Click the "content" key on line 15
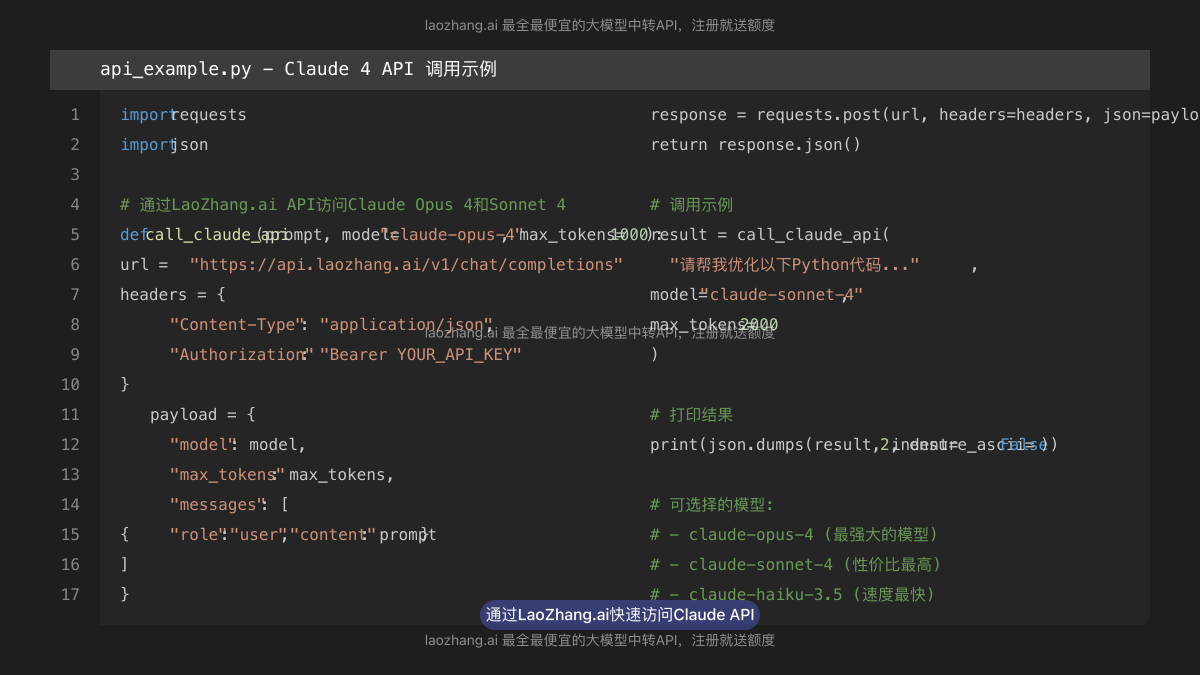 pyautogui.click(x=332, y=535)
